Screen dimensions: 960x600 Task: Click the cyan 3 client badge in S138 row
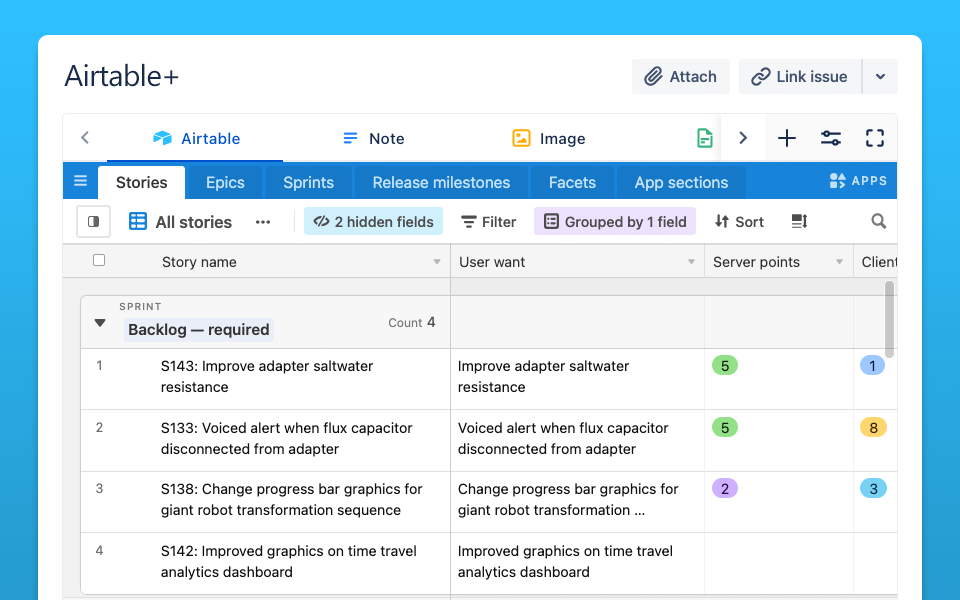click(874, 489)
